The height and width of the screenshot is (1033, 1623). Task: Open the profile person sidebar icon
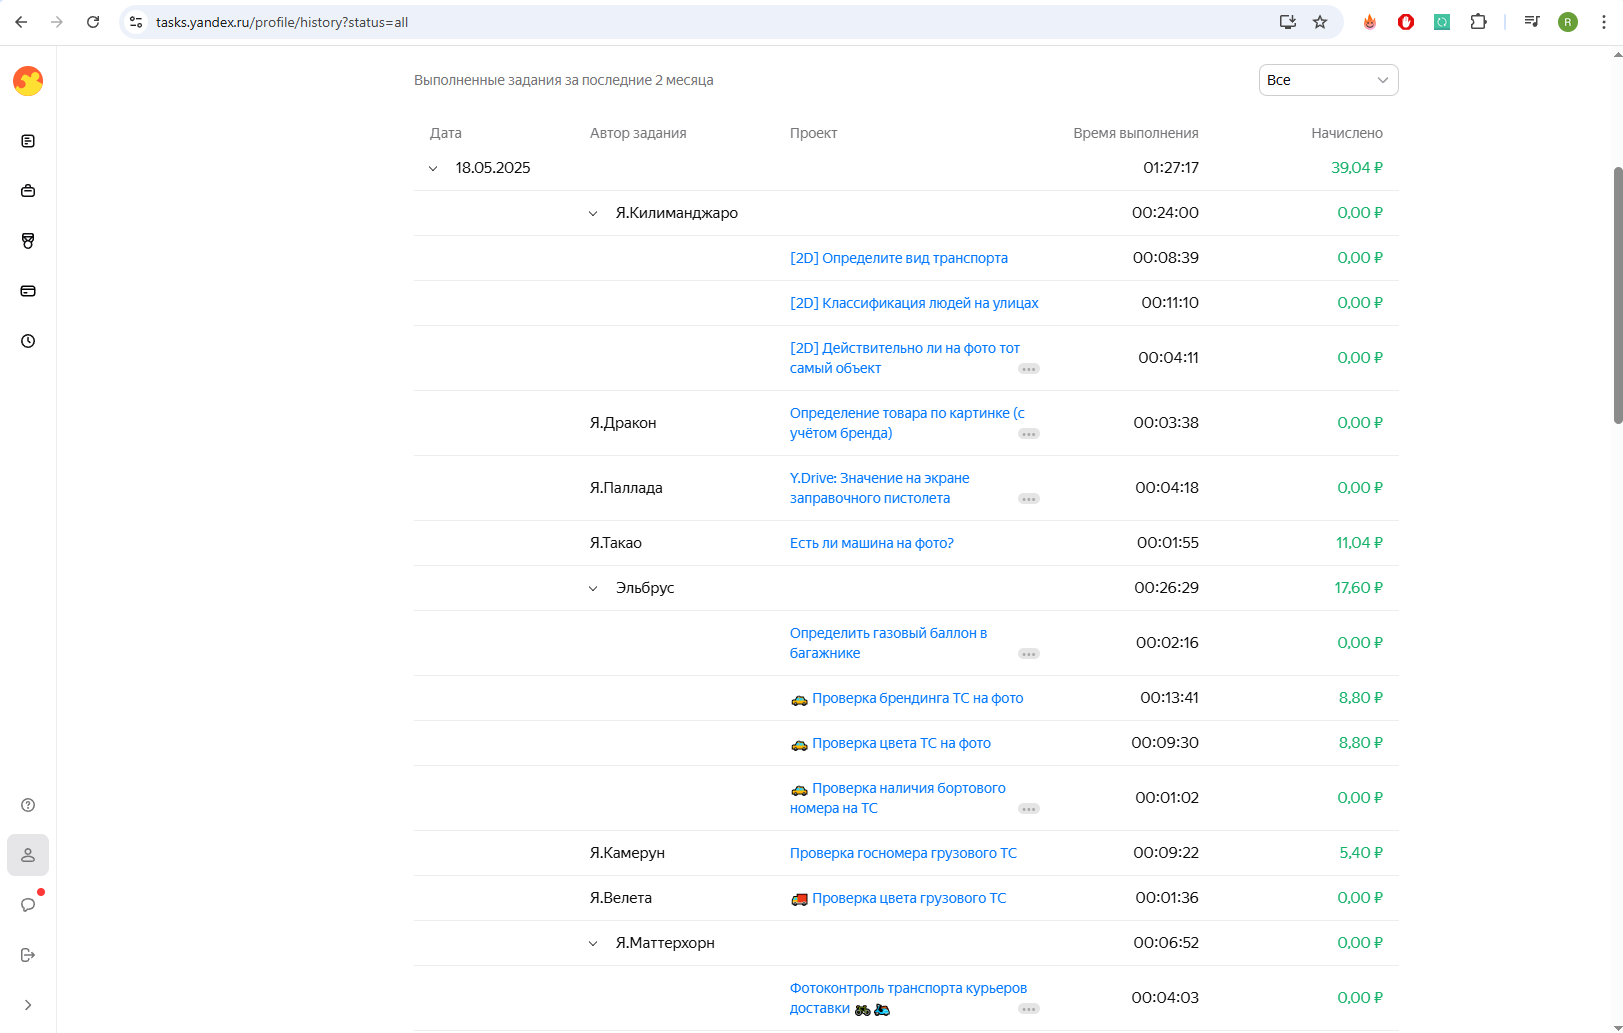(28, 855)
